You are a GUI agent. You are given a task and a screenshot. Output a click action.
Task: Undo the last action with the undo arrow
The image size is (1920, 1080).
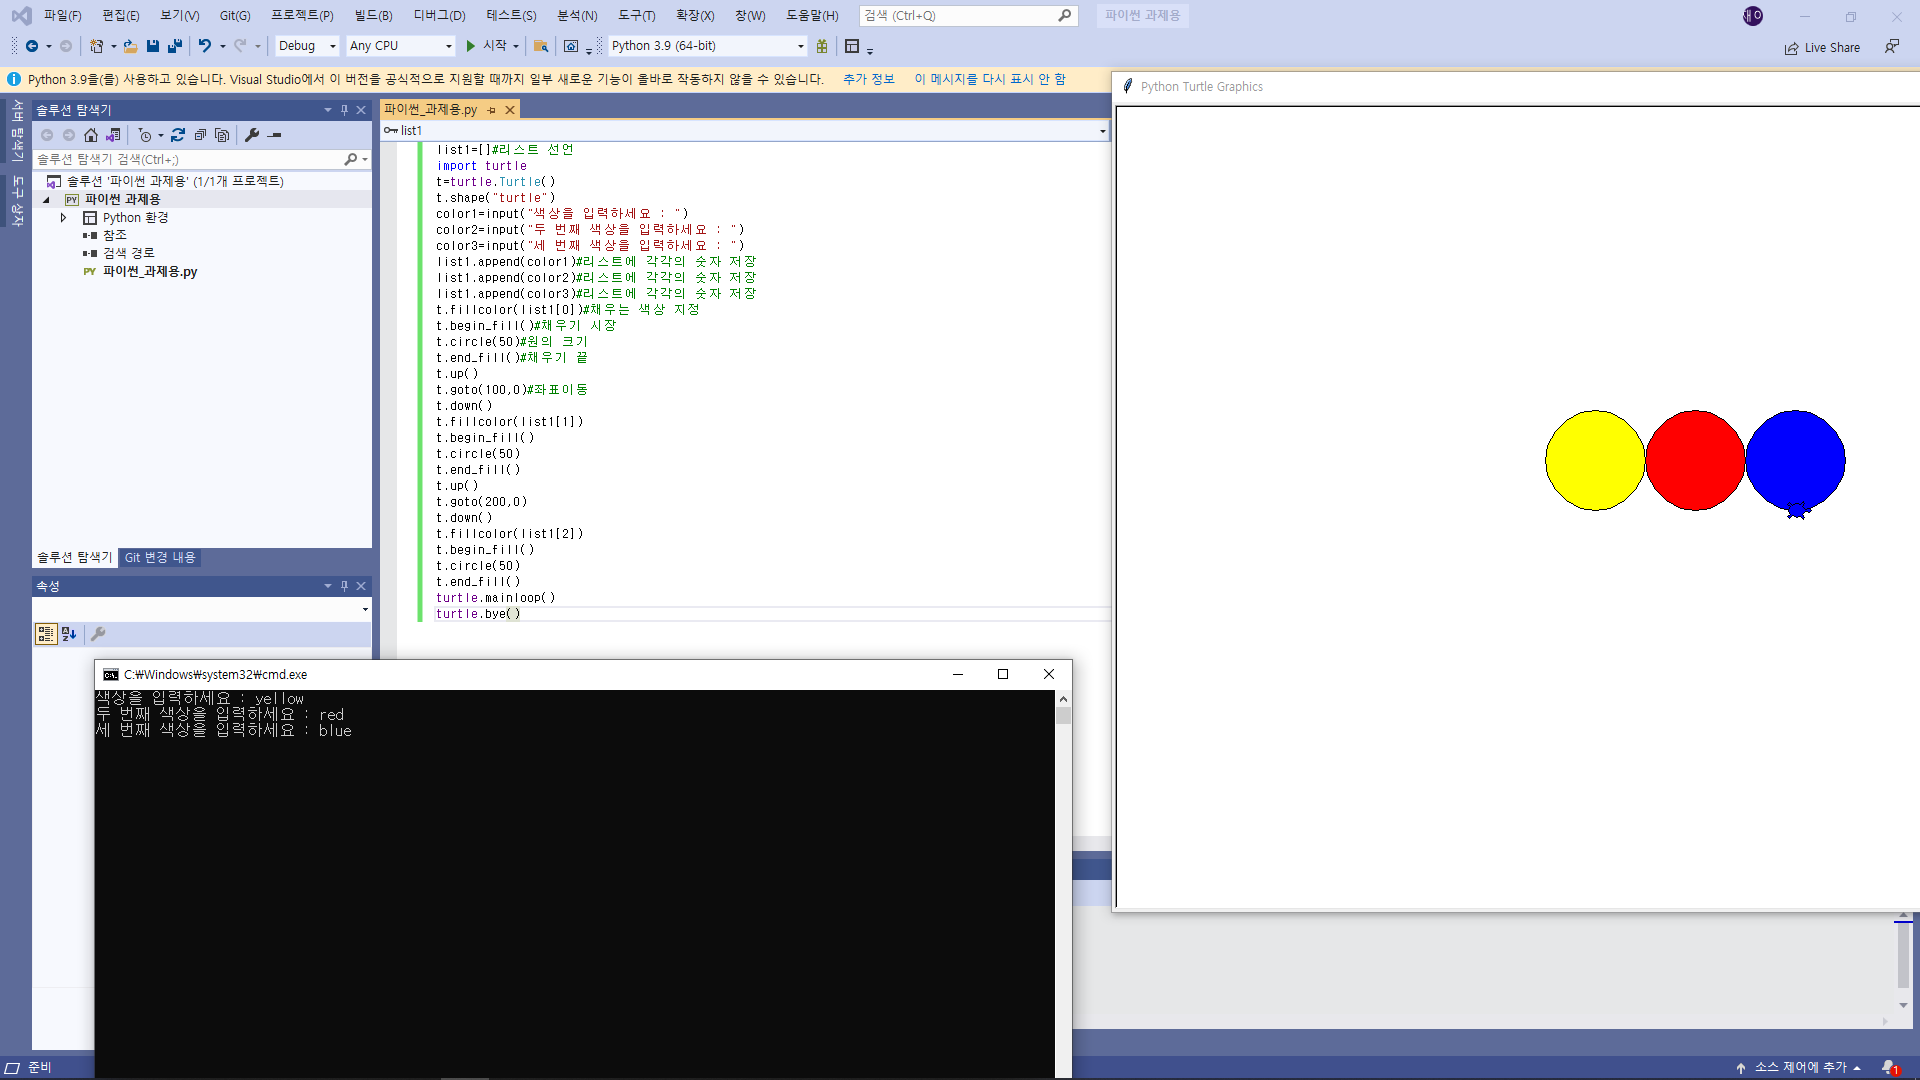click(x=205, y=46)
